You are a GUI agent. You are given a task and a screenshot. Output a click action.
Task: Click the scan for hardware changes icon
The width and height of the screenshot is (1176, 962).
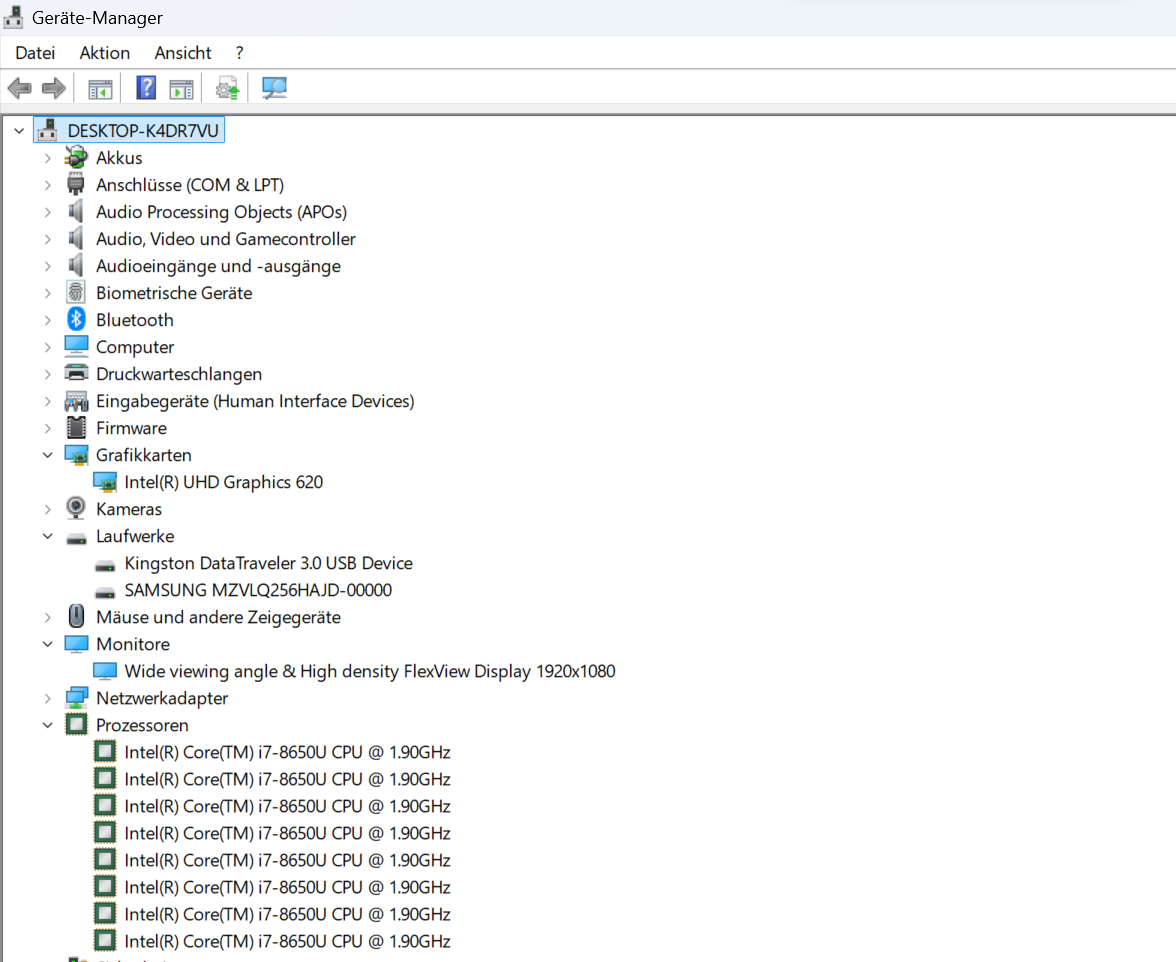(x=274, y=88)
